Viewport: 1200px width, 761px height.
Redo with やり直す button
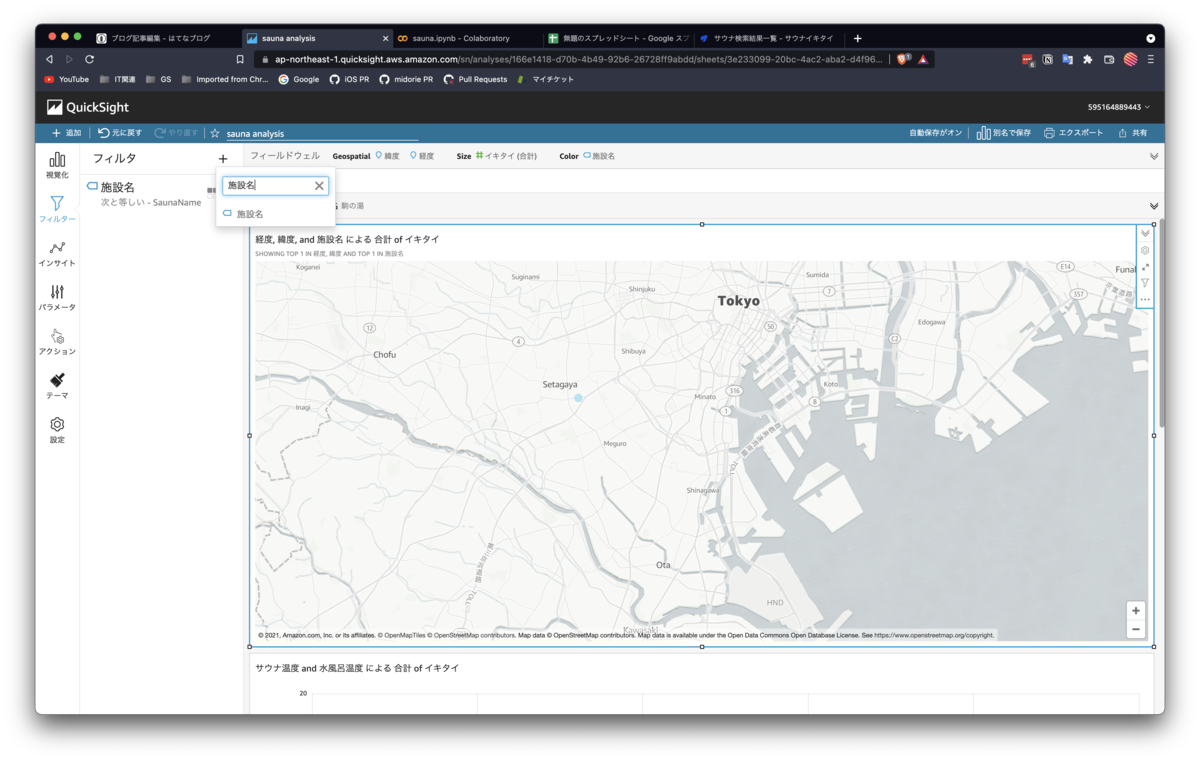pos(176,133)
